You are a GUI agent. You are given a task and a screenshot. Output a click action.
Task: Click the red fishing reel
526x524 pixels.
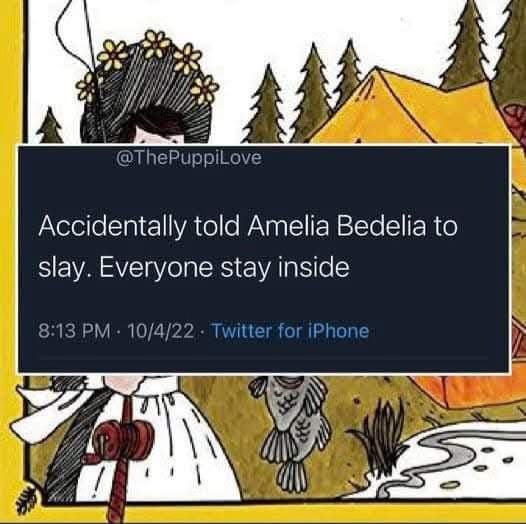[x=123, y=435]
